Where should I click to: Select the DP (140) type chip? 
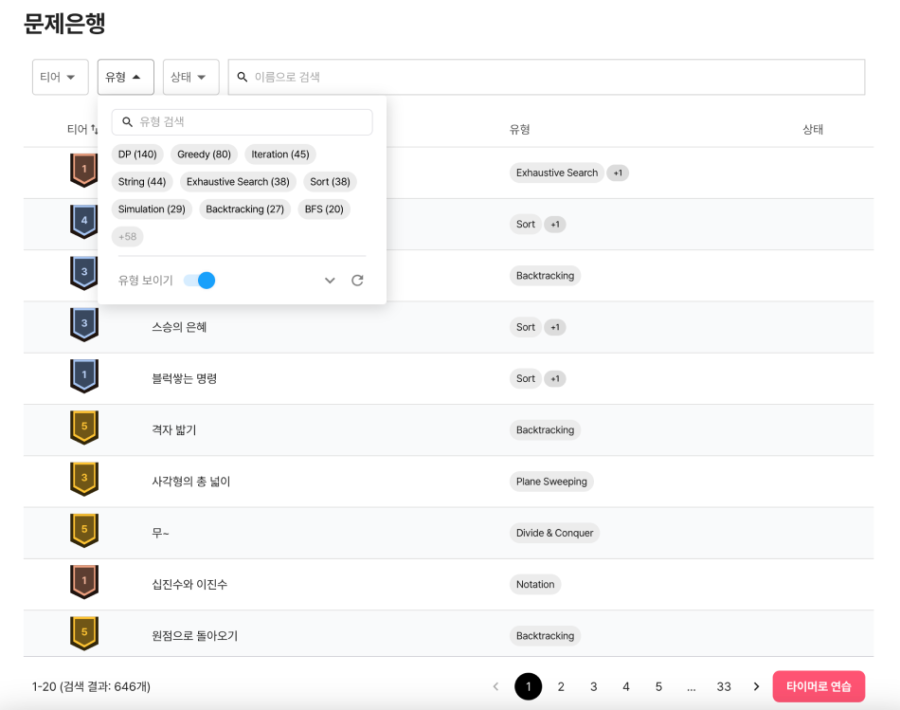(137, 154)
